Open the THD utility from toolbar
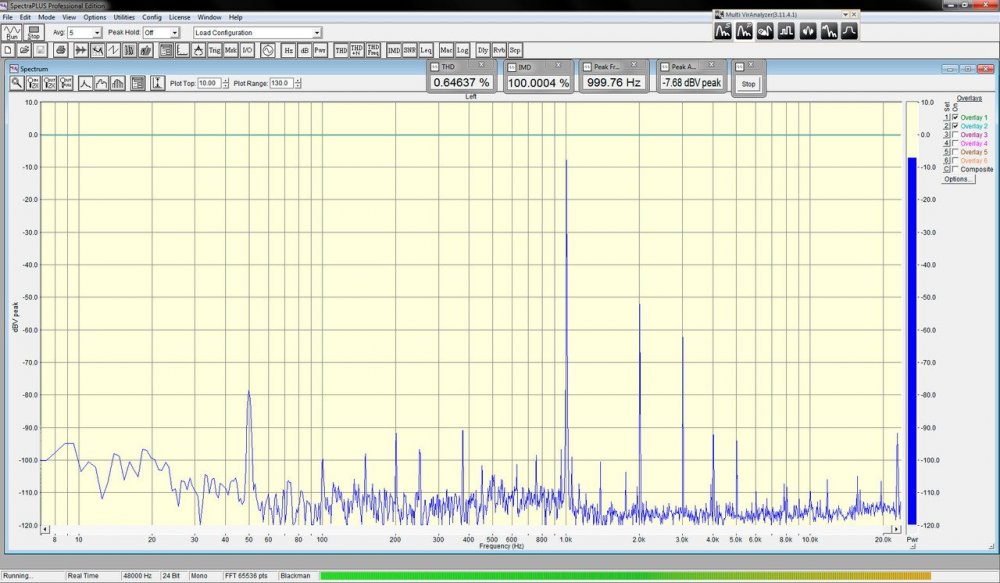This screenshot has width=1000, height=583. point(341,49)
